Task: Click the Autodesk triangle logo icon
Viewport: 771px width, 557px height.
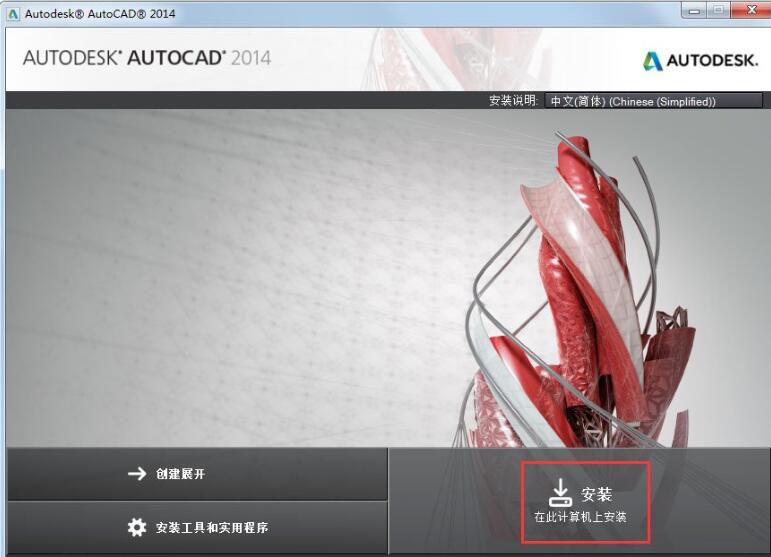Action: [652, 61]
